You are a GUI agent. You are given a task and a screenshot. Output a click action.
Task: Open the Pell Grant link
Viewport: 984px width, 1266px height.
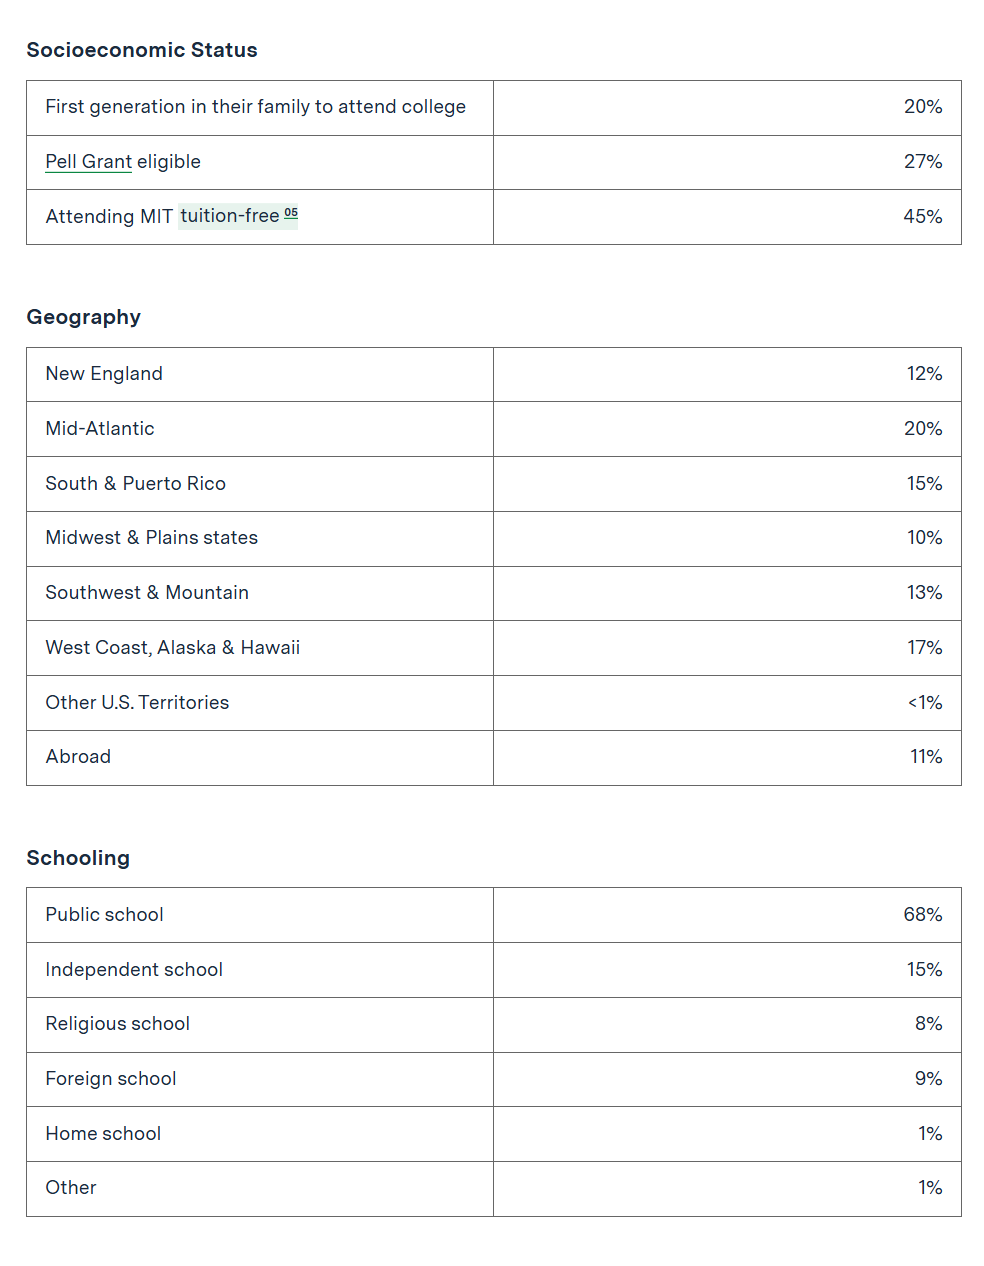click(88, 162)
